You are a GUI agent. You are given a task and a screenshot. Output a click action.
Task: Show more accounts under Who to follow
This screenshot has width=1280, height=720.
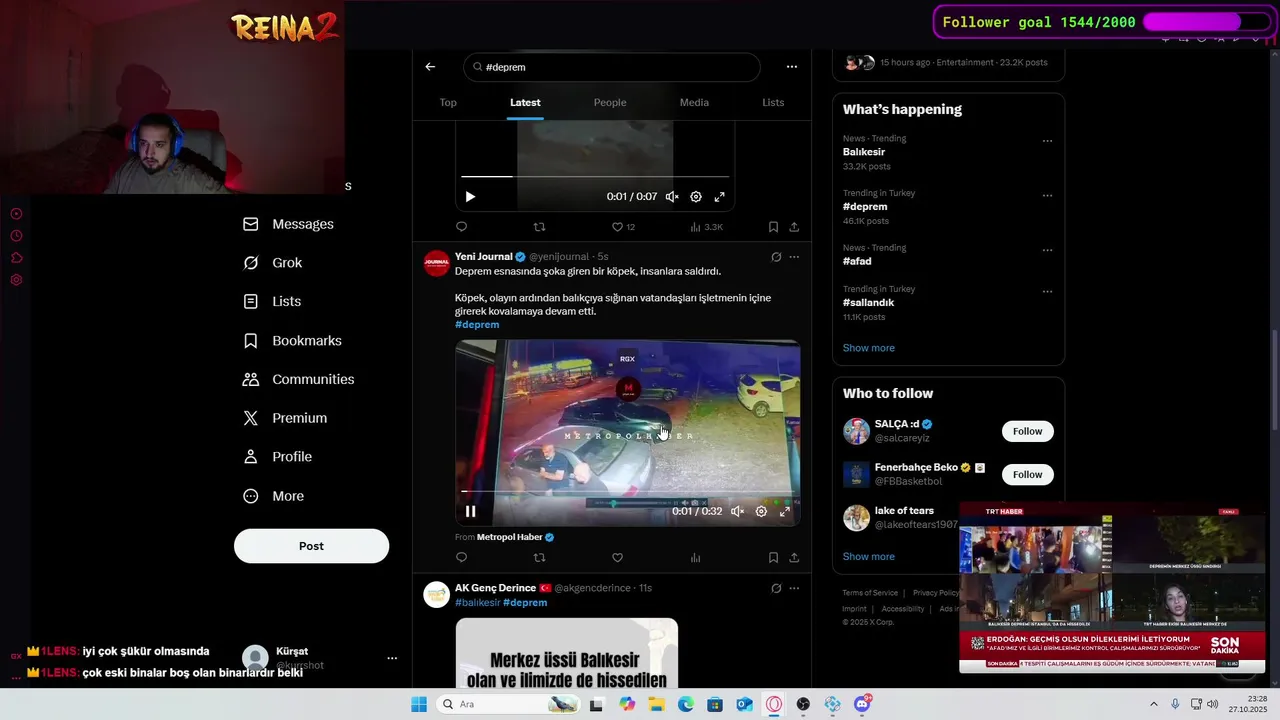(x=868, y=556)
